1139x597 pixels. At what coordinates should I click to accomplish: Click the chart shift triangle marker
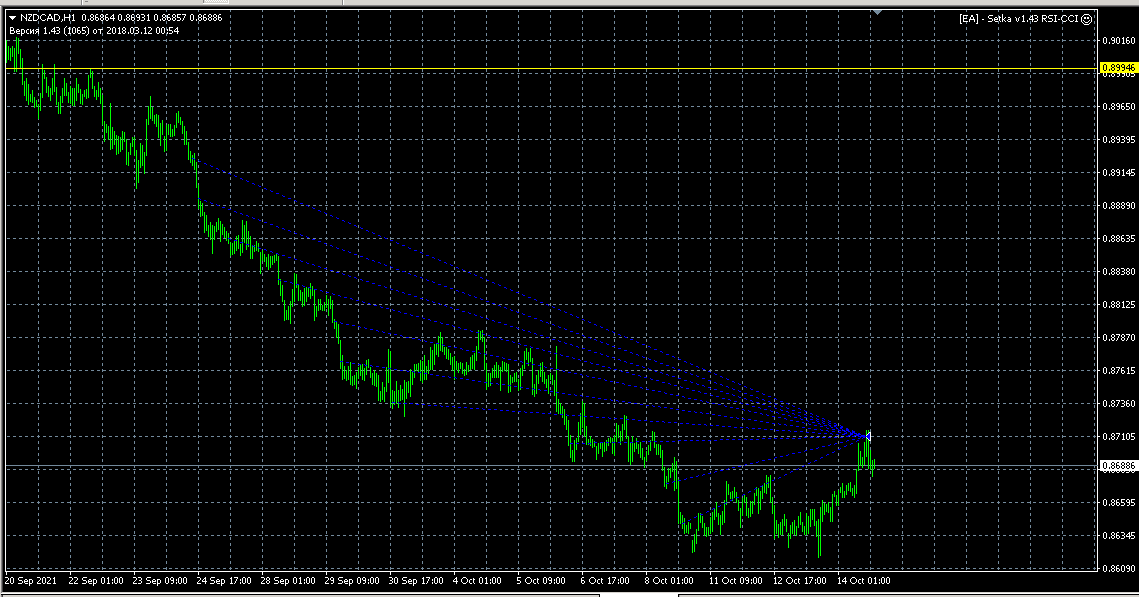(x=877, y=12)
